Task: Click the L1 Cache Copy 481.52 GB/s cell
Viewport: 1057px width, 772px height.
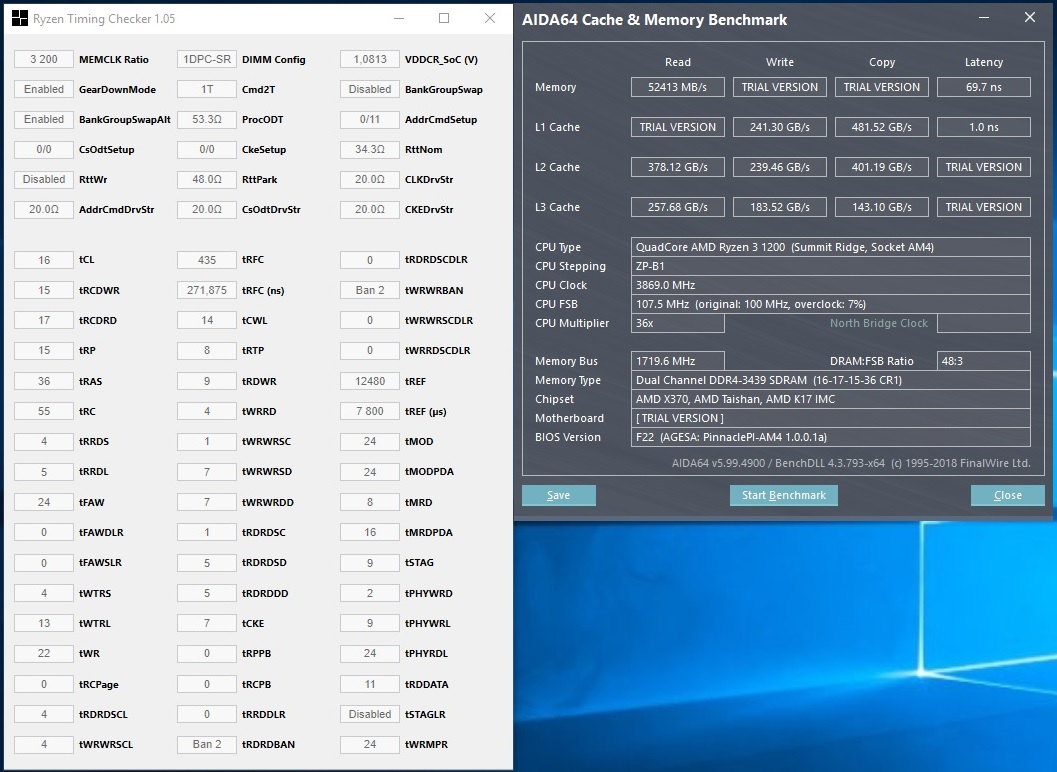Action: click(x=882, y=127)
